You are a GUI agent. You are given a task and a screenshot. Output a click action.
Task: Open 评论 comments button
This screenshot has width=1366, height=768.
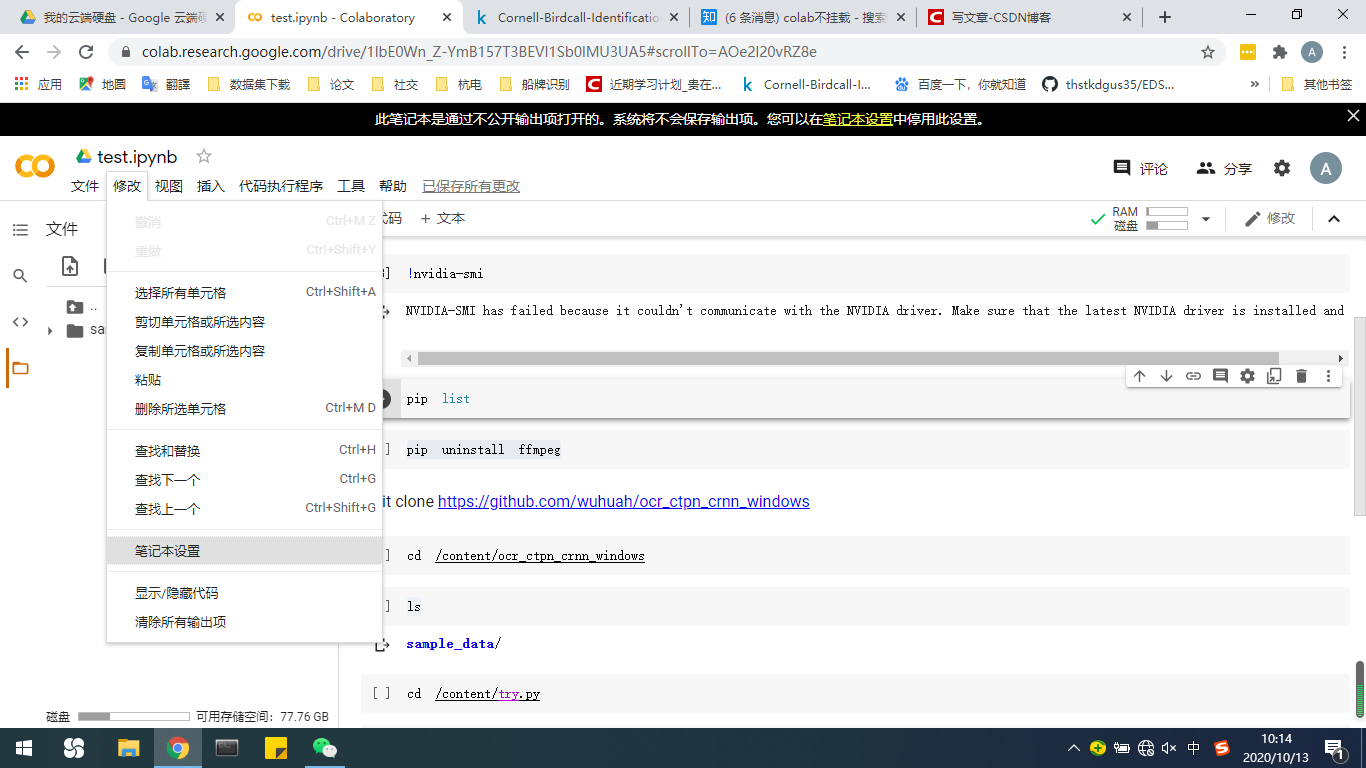pos(1141,168)
